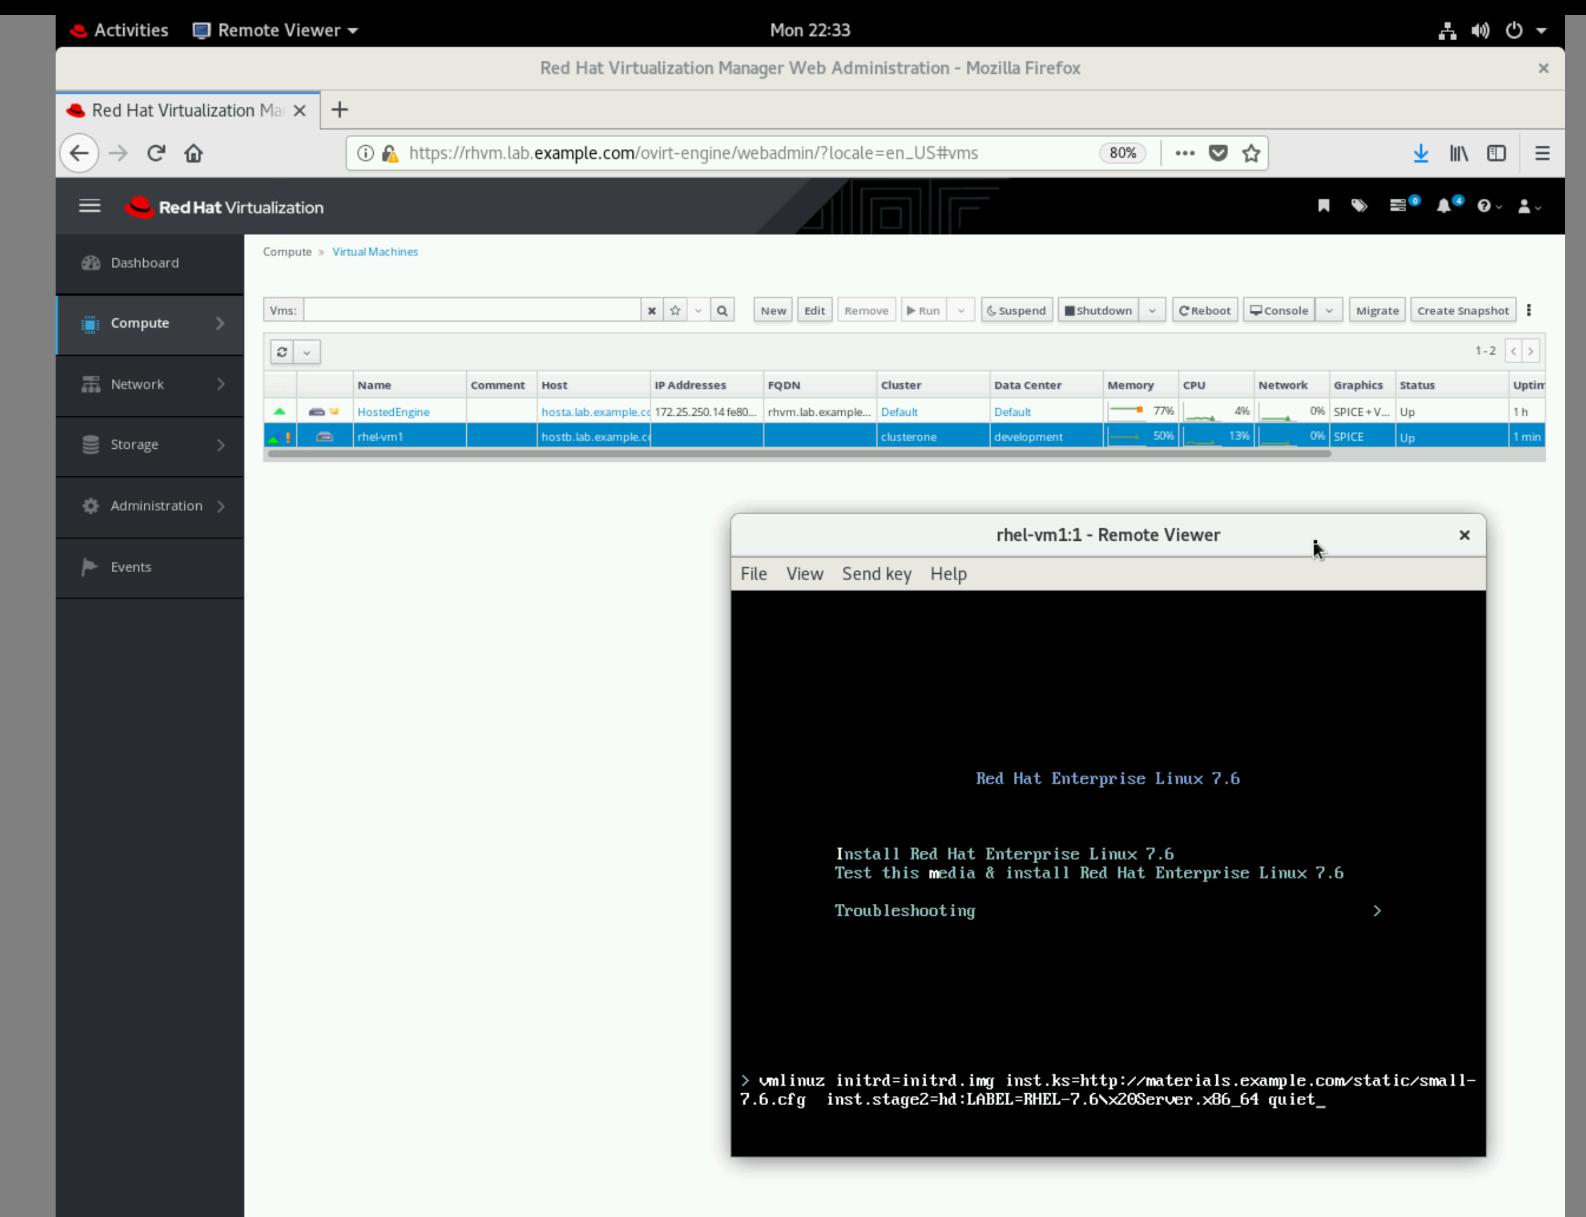Refresh the virtual machines list
The height and width of the screenshot is (1217, 1586).
(282, 352)
